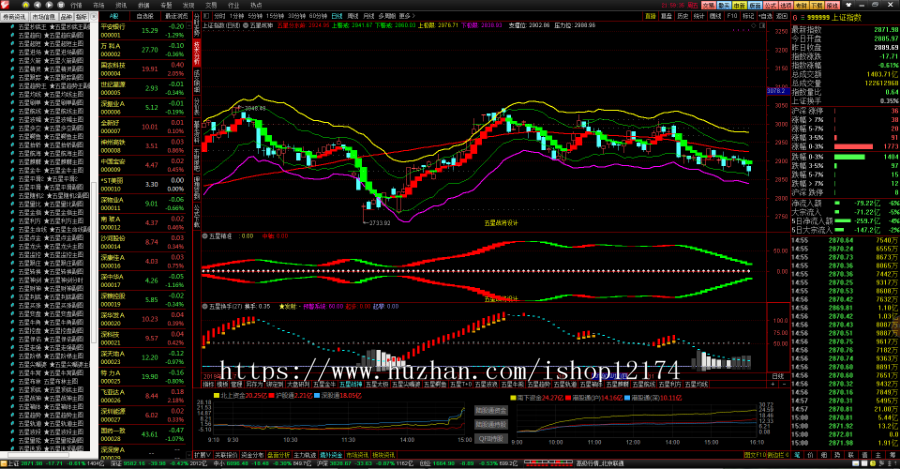
Task: Select the 周线 period
Action: click(353, 16)
